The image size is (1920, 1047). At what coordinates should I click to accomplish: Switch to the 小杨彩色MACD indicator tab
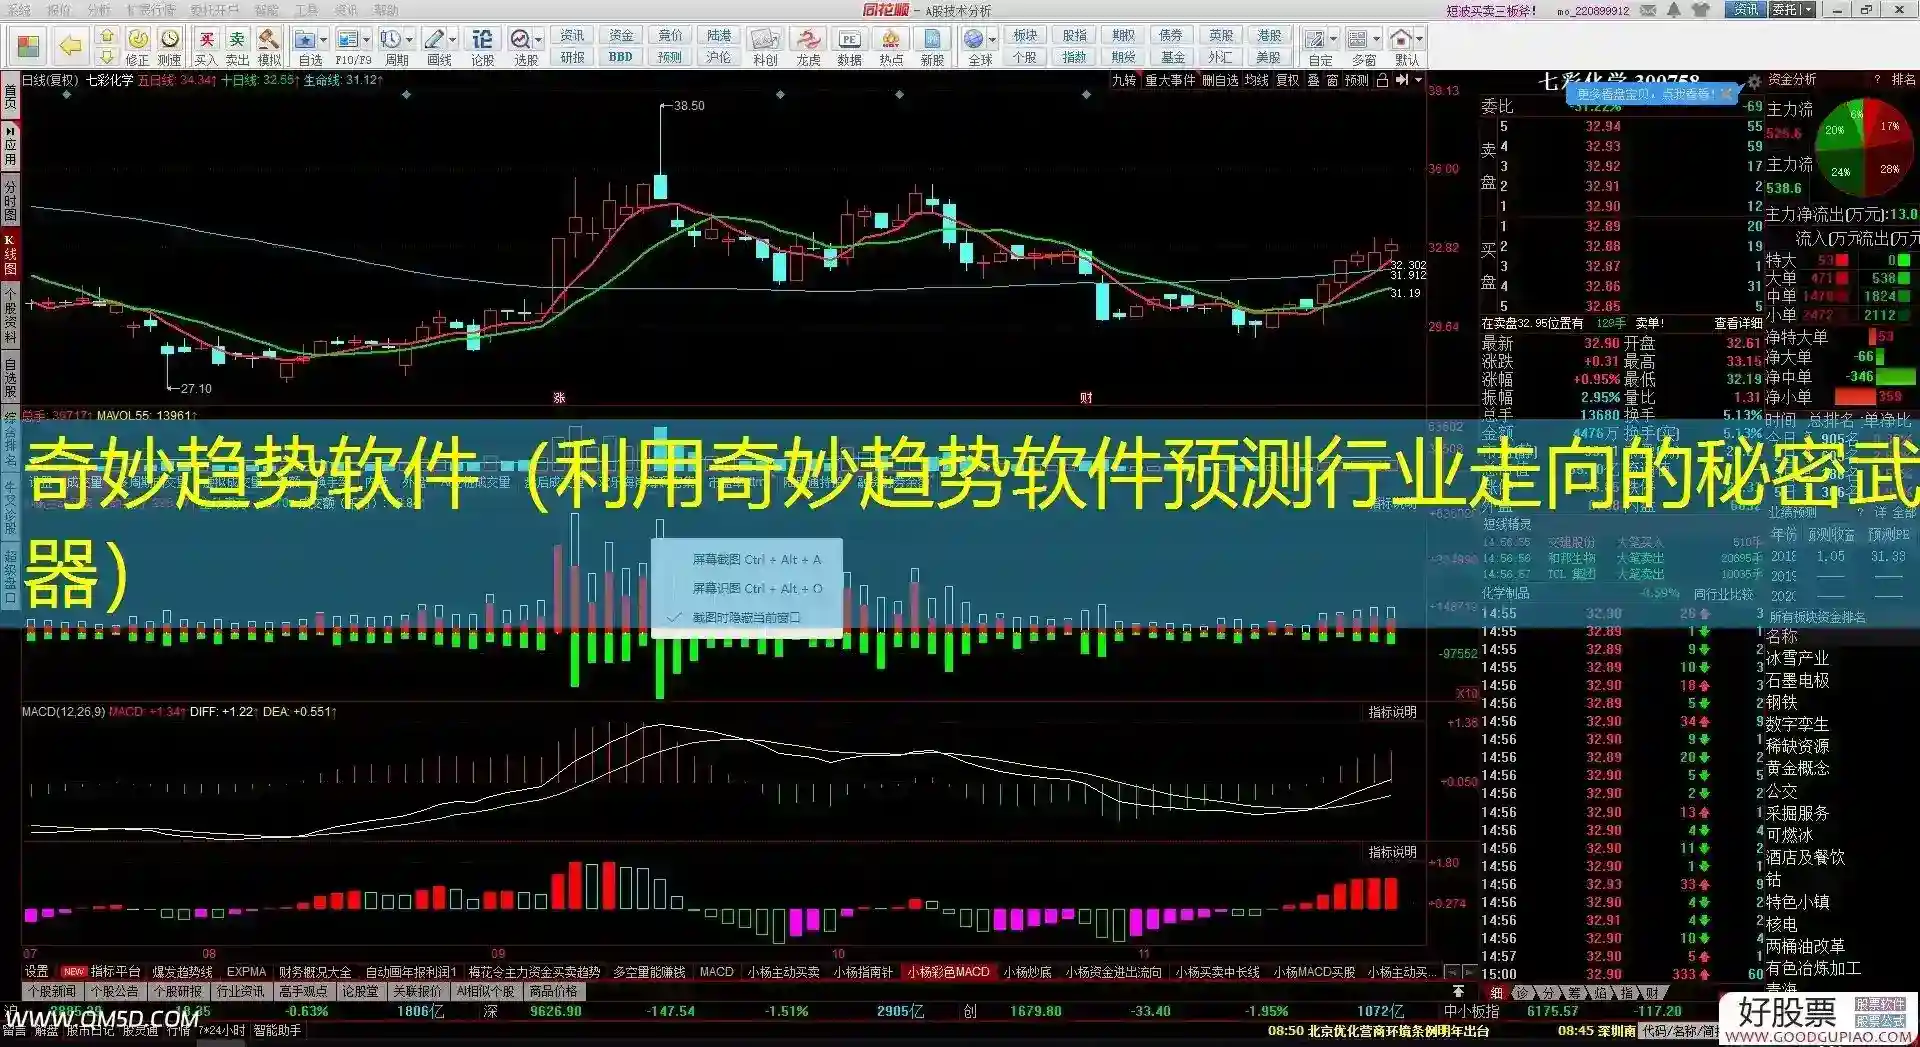click(x=948, y=971)
